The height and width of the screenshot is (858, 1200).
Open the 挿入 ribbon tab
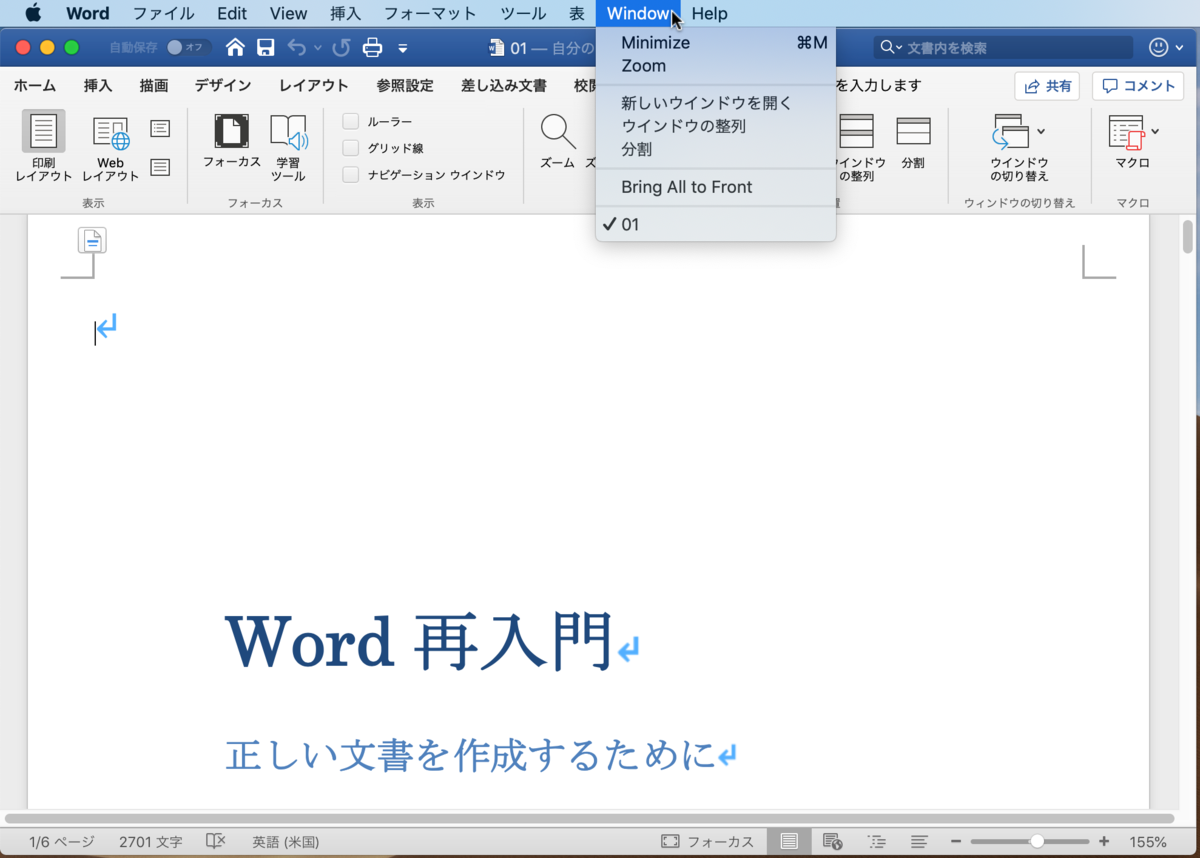(98, 86)
